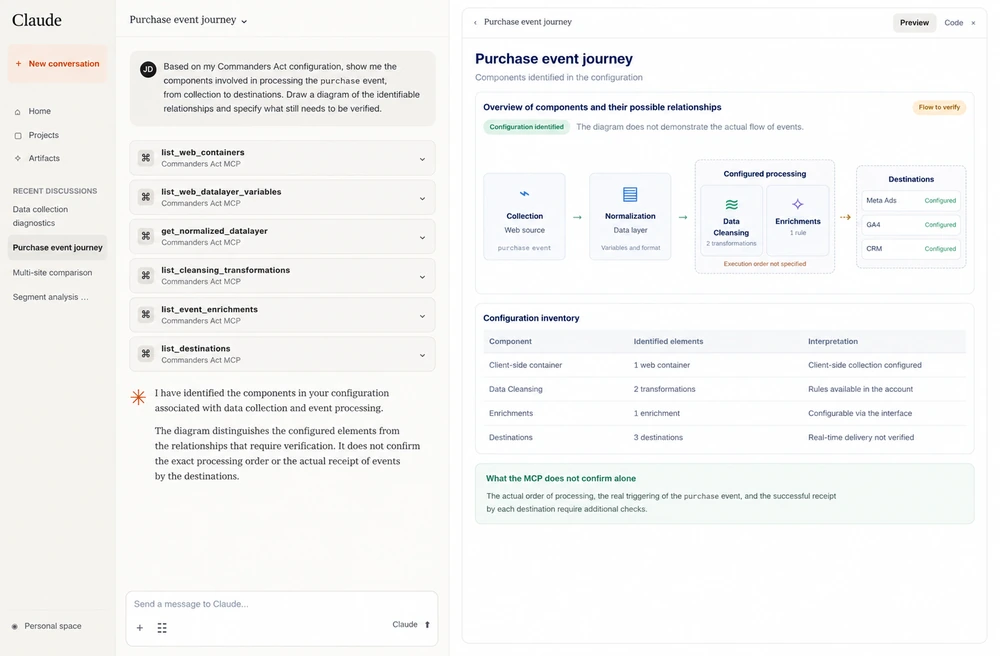
Task: Click the MCP icon beside get_normalized_datalayer
Action: [146, 236]
